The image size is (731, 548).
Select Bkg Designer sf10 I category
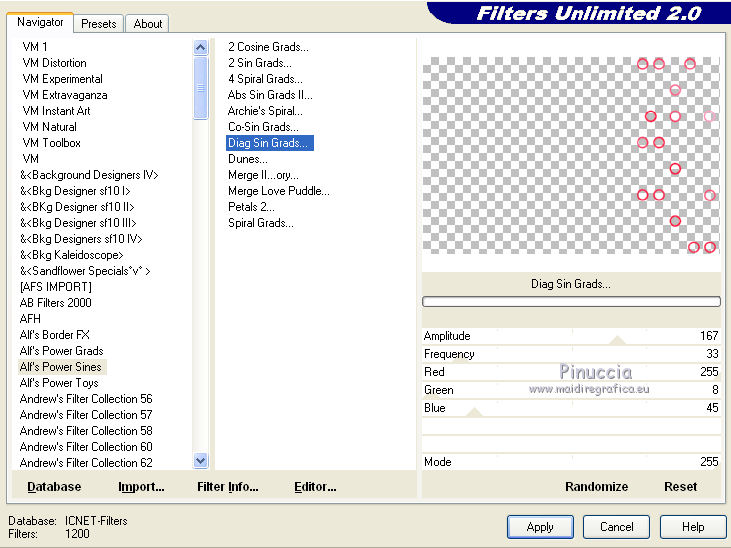tap(75, 191)
